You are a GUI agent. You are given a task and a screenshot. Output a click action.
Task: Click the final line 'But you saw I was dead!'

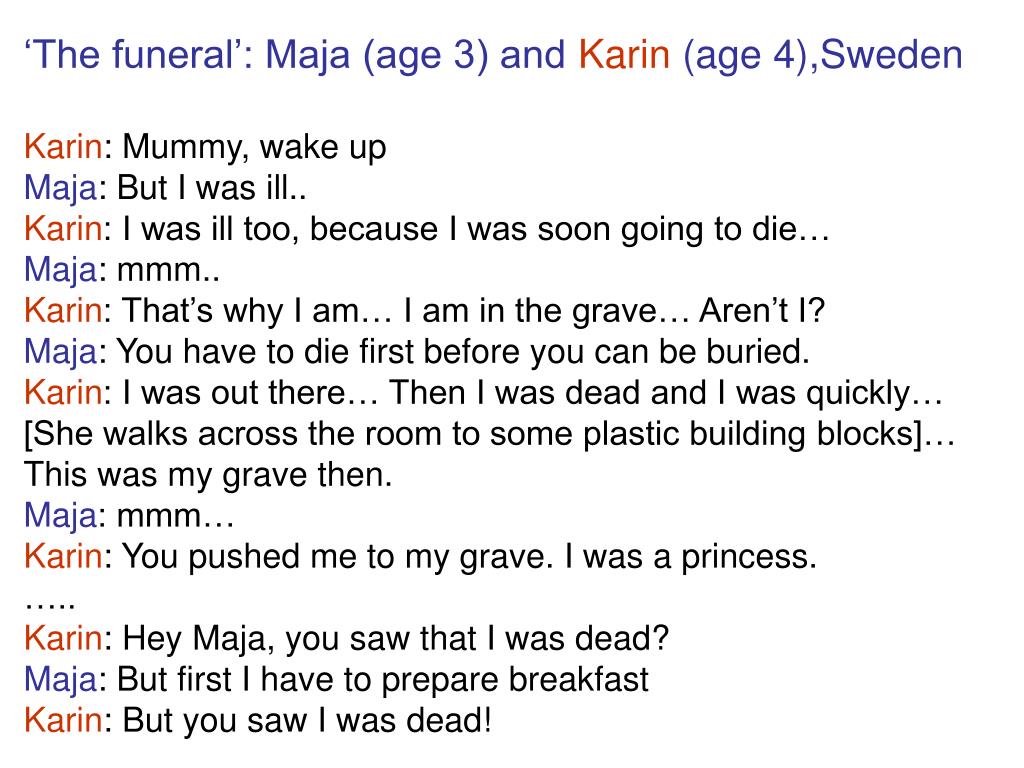[306, 721]
